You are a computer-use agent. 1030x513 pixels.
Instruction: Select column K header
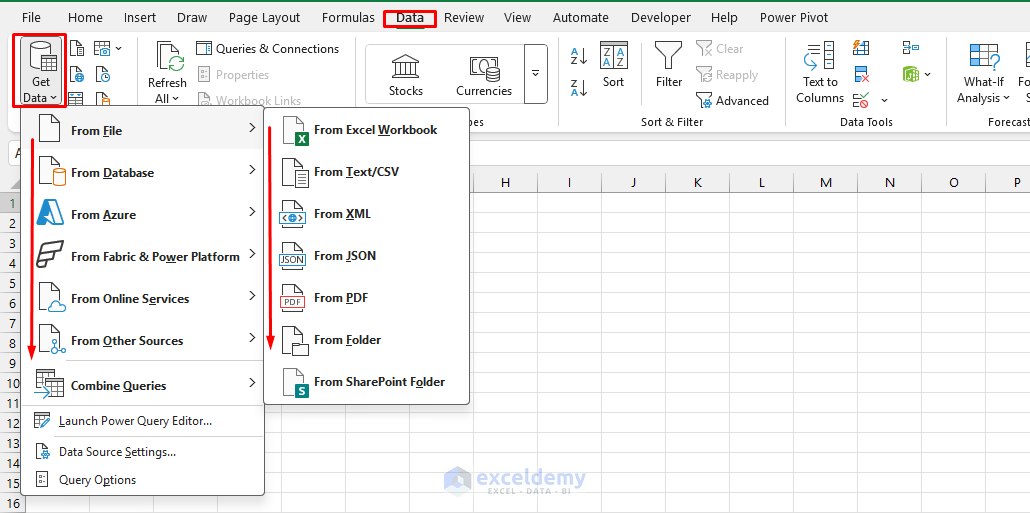click(698, 183)
